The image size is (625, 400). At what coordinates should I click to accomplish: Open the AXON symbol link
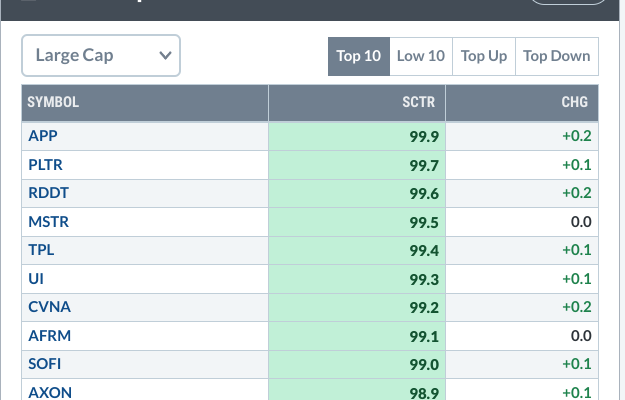point(50,392)
